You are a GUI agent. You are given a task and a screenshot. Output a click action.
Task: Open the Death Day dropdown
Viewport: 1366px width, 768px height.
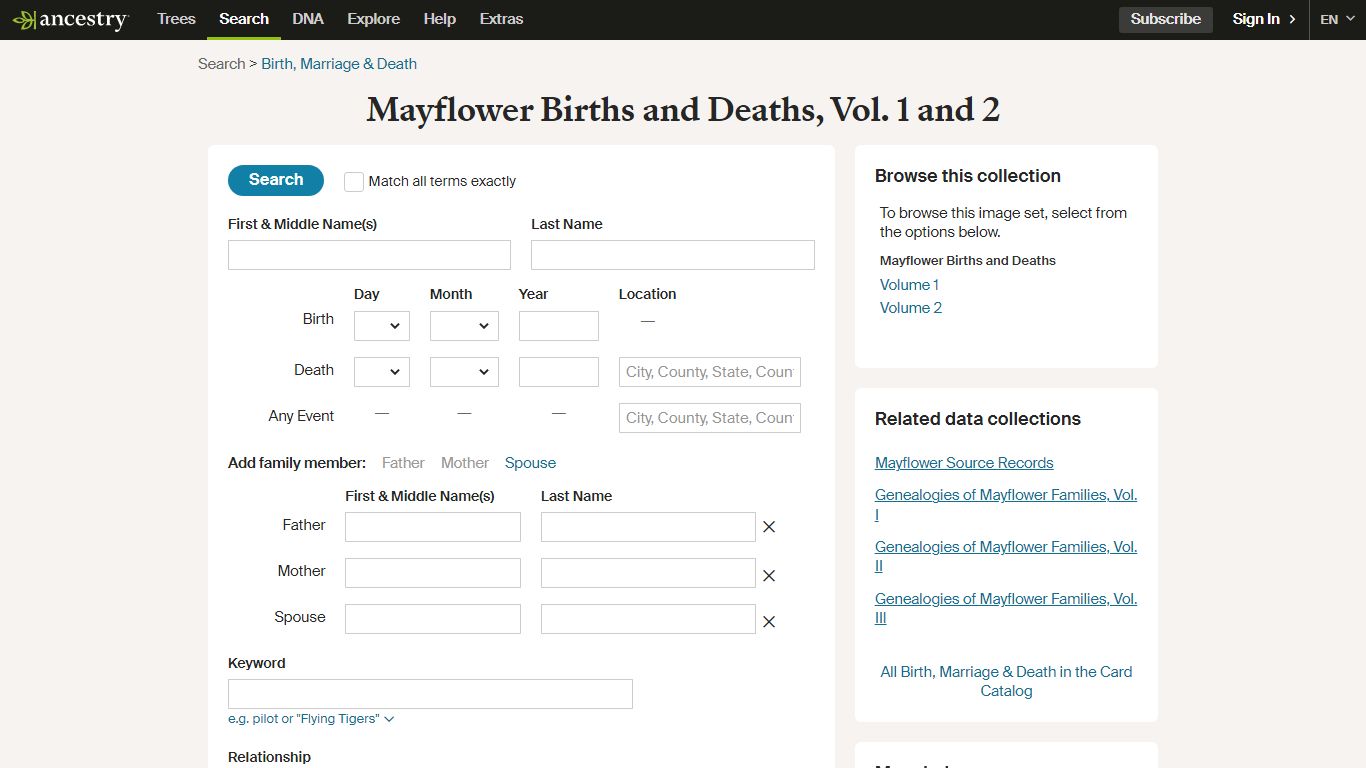point(382,372)
